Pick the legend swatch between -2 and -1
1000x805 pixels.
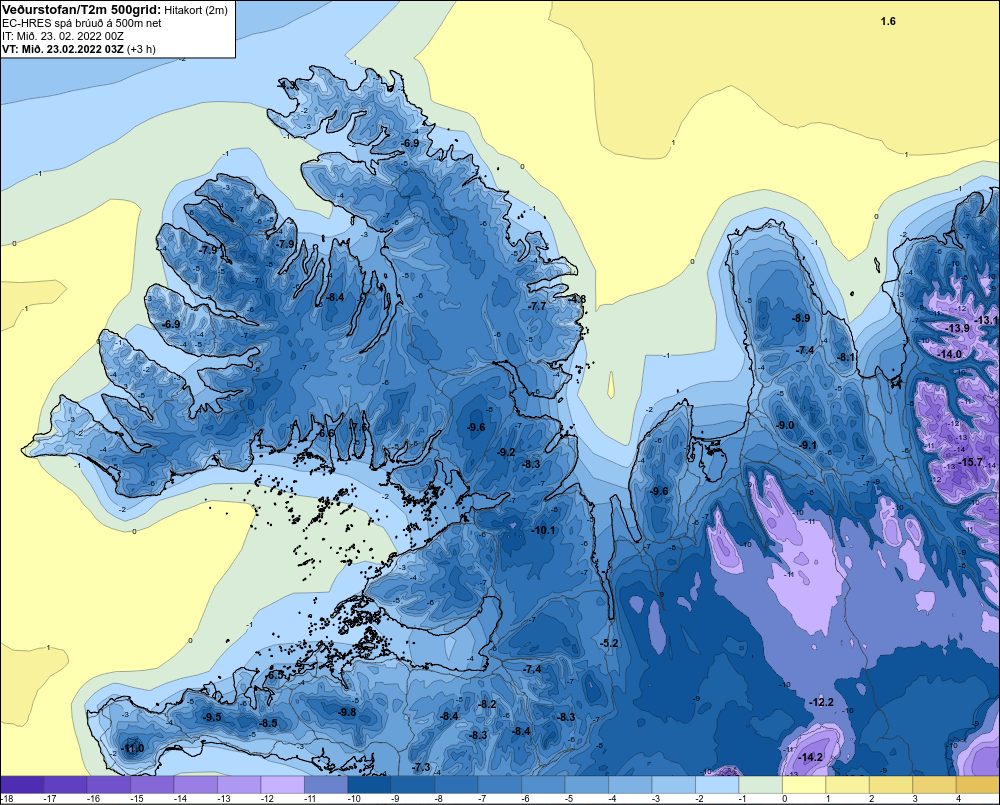tap(717, 785)
